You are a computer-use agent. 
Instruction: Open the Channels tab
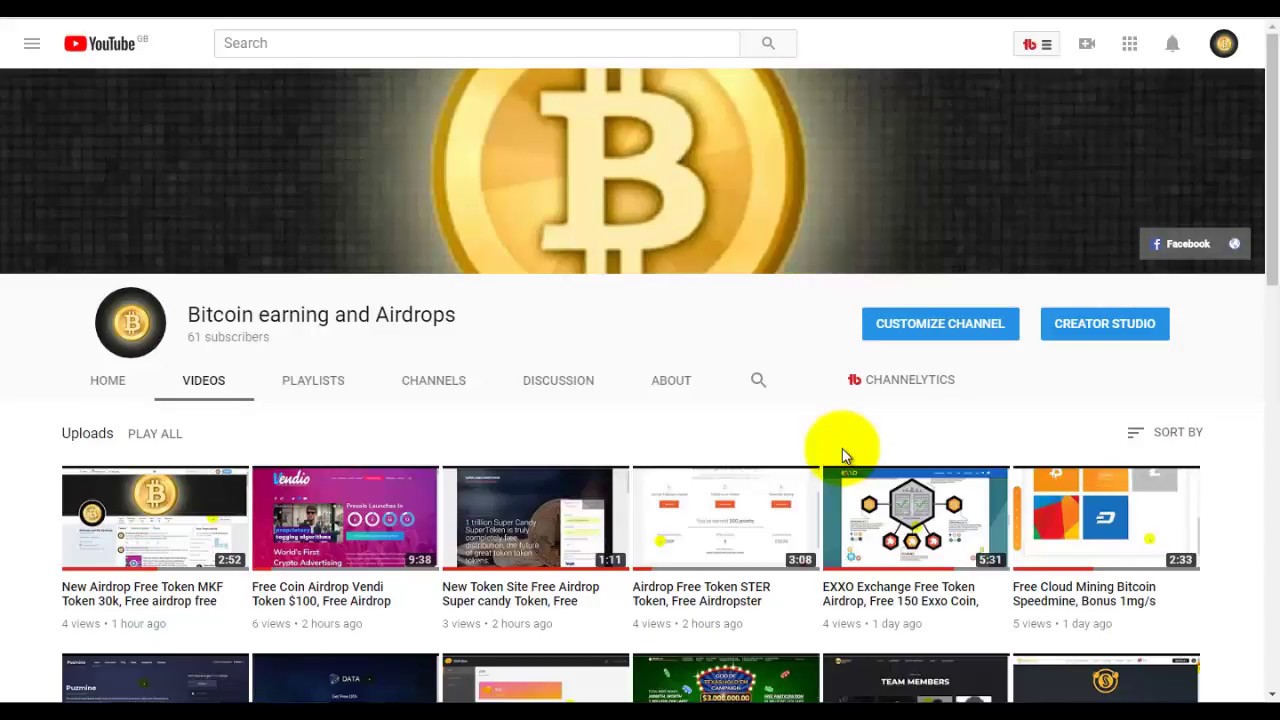pyautogui.click(x=434, y=380)
